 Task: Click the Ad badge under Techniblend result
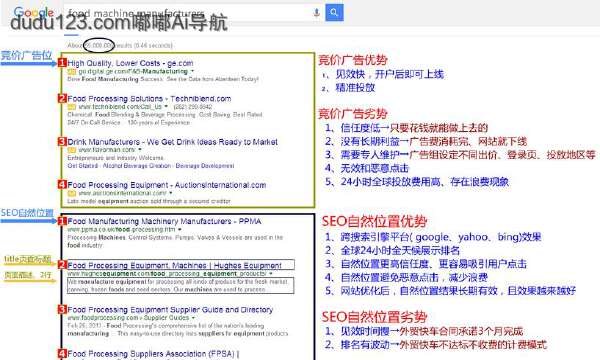[72, 107]
